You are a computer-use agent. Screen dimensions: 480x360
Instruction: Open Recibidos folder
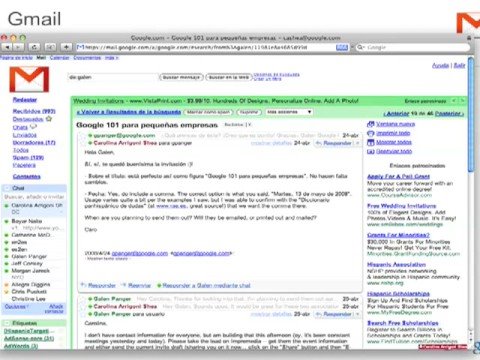tap(34, 111)
